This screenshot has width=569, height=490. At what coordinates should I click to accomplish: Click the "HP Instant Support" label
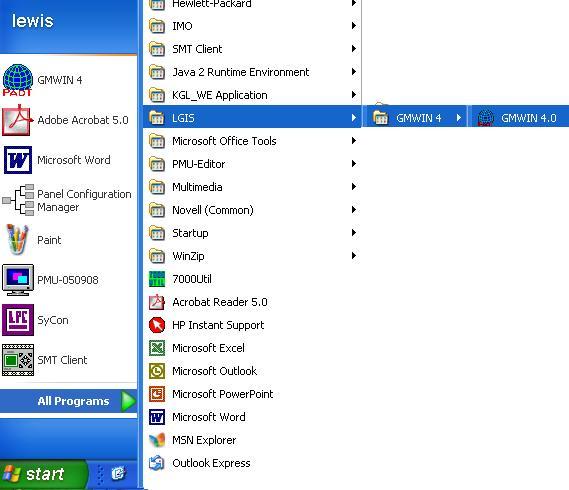point(218,325)
